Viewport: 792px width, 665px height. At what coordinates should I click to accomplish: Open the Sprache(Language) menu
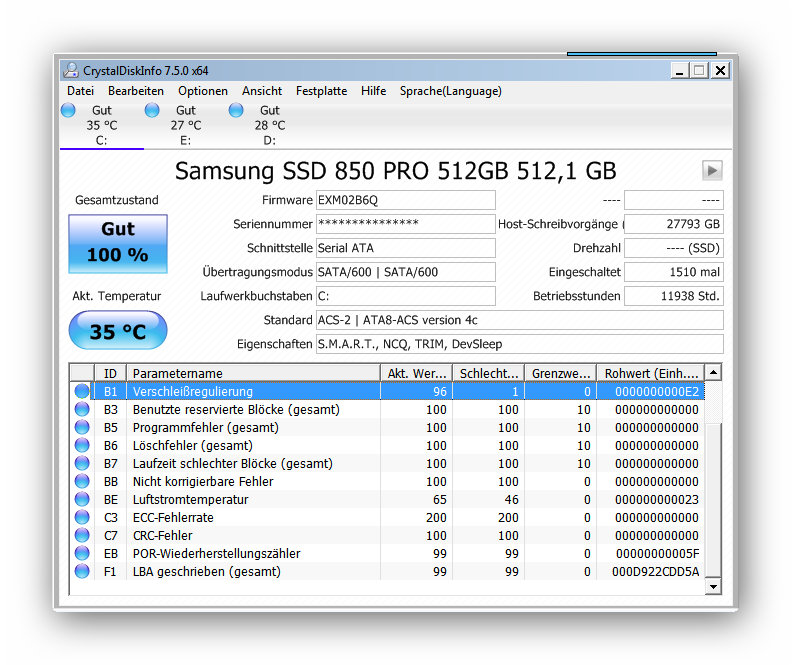(x=451, y=91)
